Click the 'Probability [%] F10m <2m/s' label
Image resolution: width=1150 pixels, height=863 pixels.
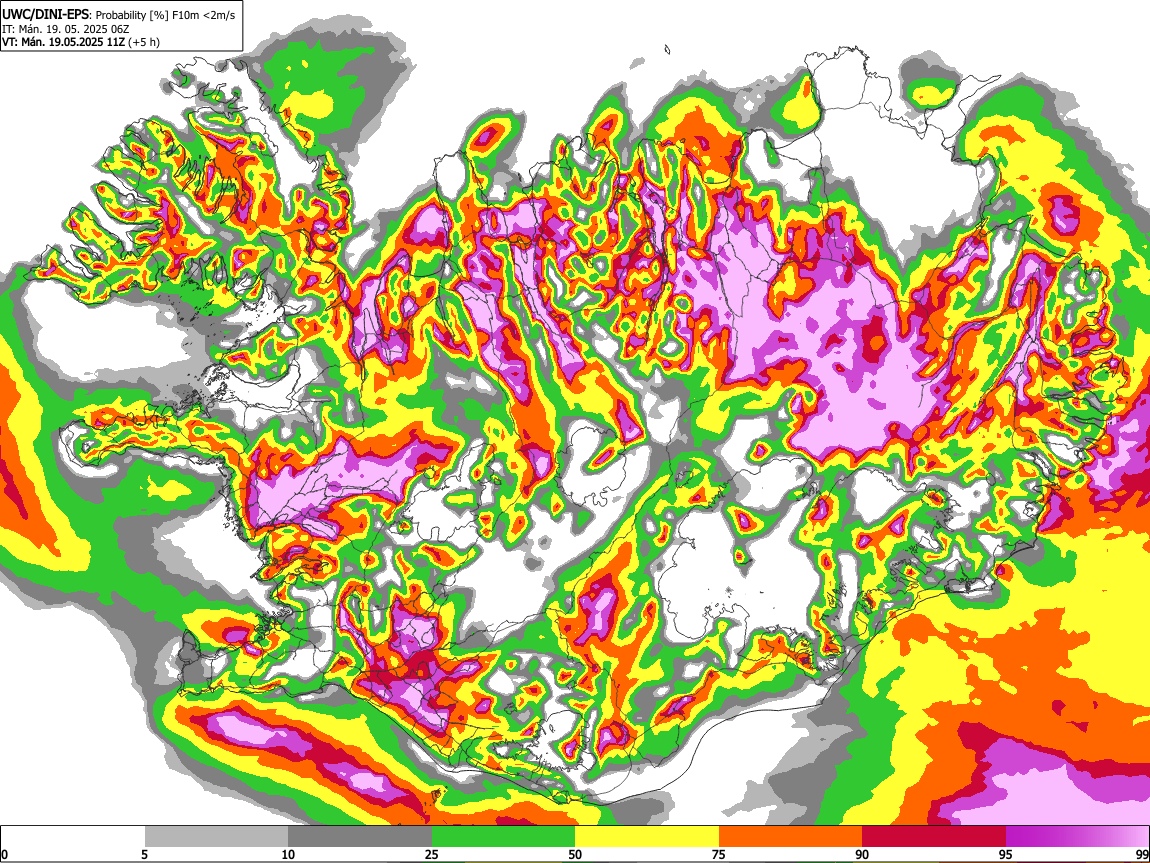[166, 15]
